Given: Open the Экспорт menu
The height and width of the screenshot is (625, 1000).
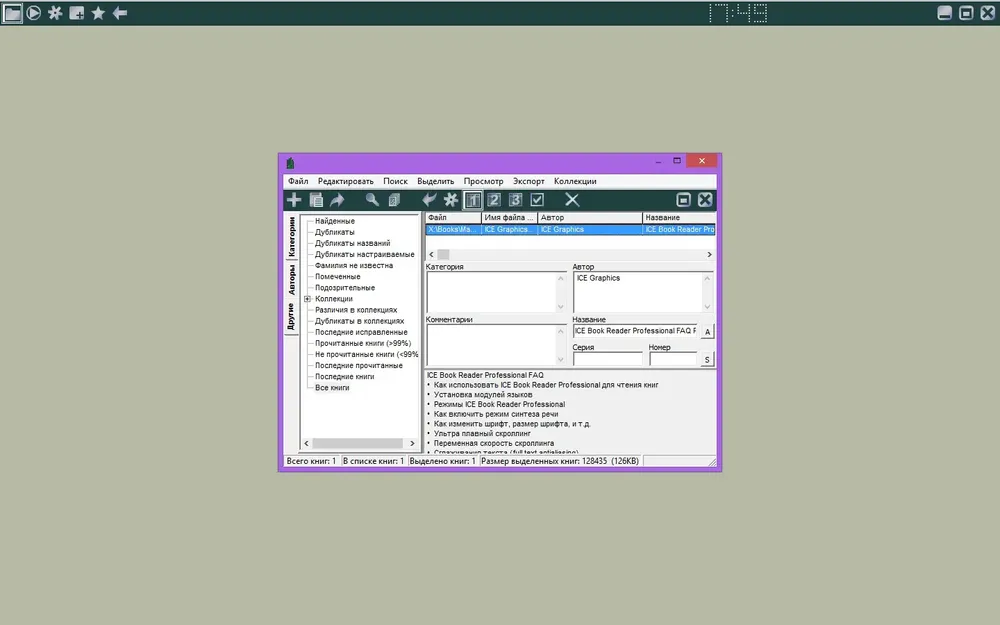Looking at the screenshot, I should (x=529, y=181).
